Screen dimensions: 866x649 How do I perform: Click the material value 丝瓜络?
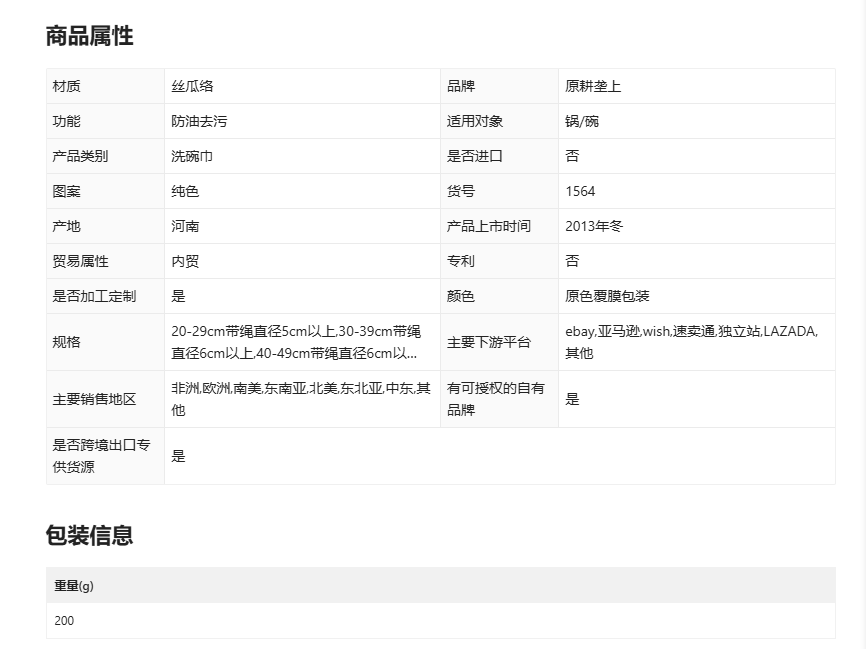click(x=192, y=86)
